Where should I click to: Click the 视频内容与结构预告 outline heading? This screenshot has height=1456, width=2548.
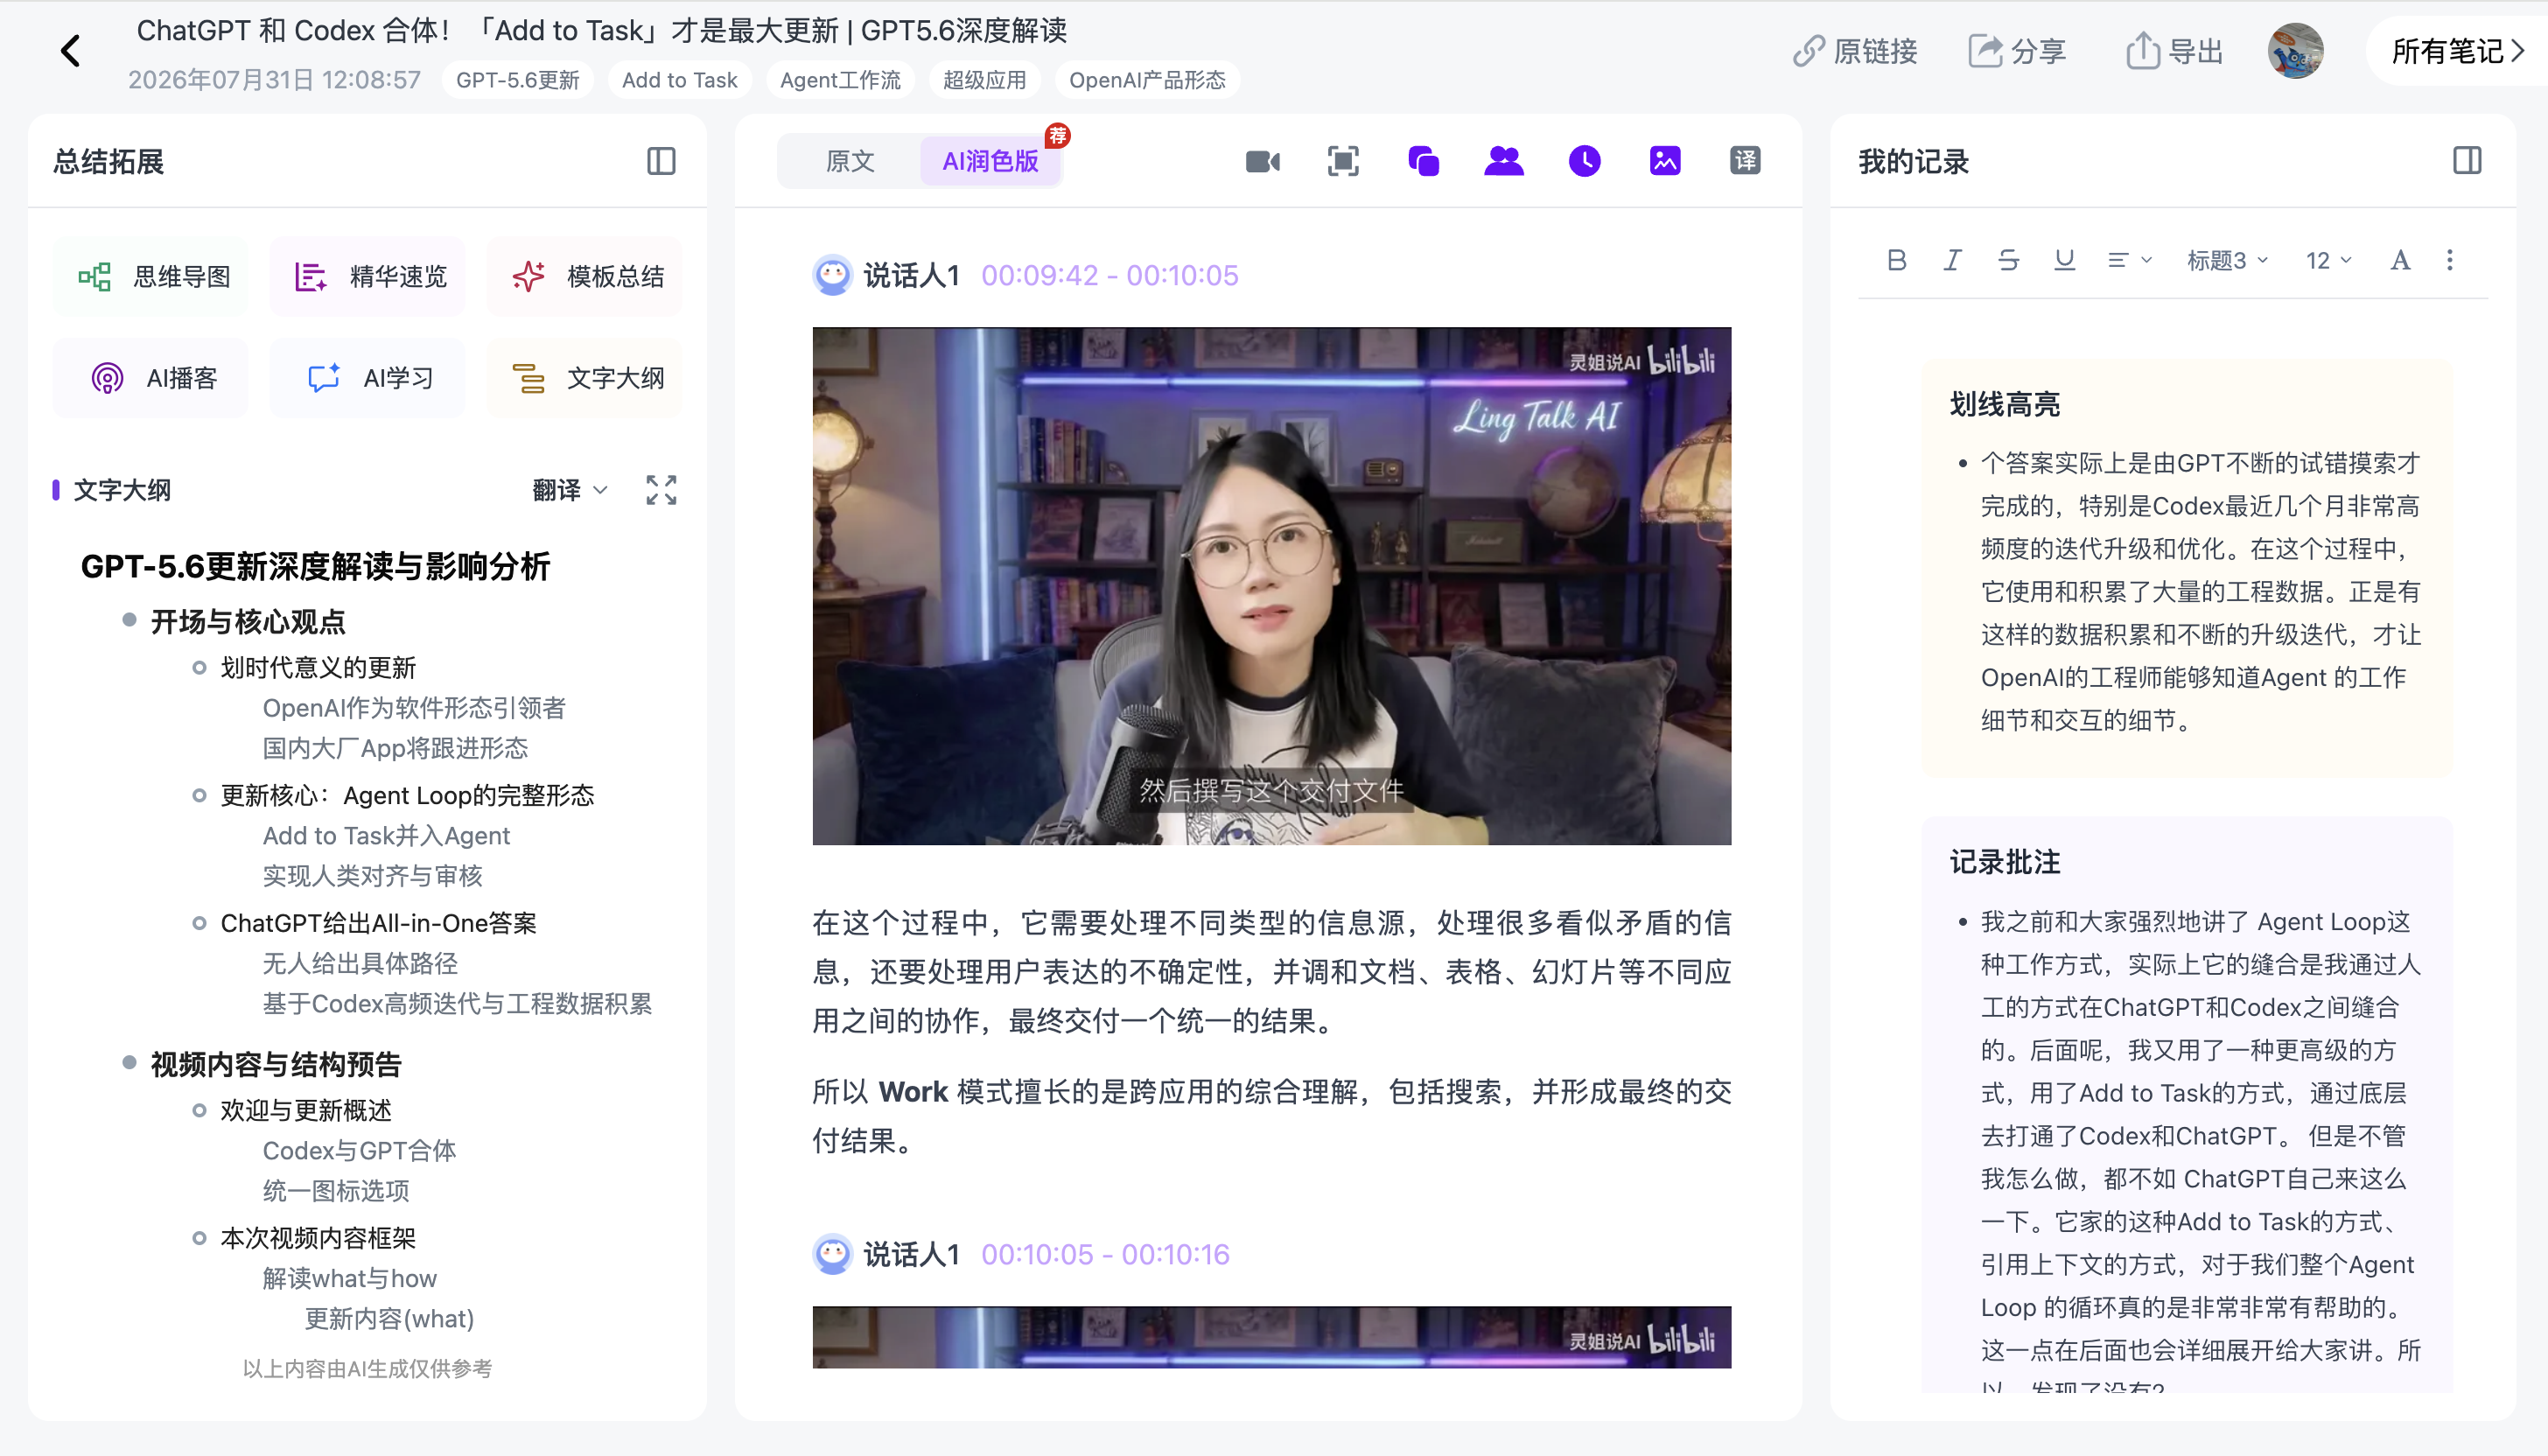(276, 1064)
